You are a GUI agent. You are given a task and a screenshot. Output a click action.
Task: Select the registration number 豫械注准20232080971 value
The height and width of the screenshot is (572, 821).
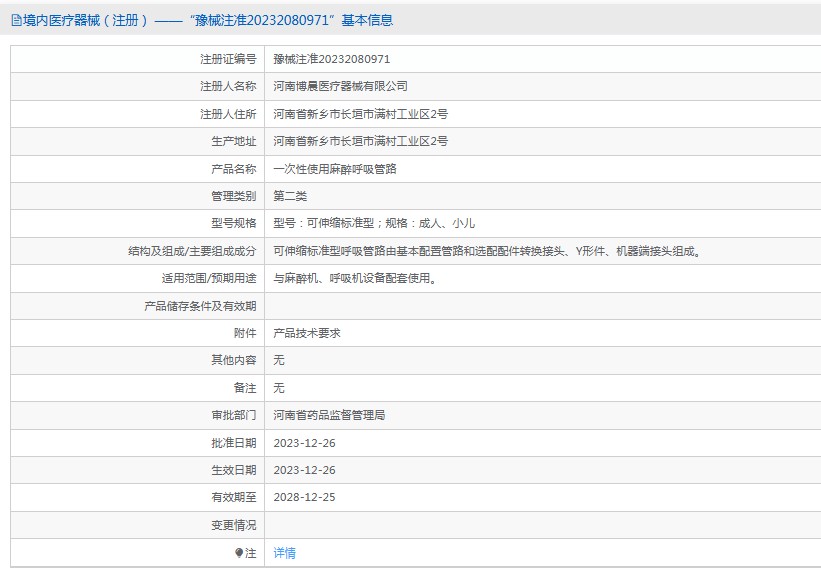[331, 60]
